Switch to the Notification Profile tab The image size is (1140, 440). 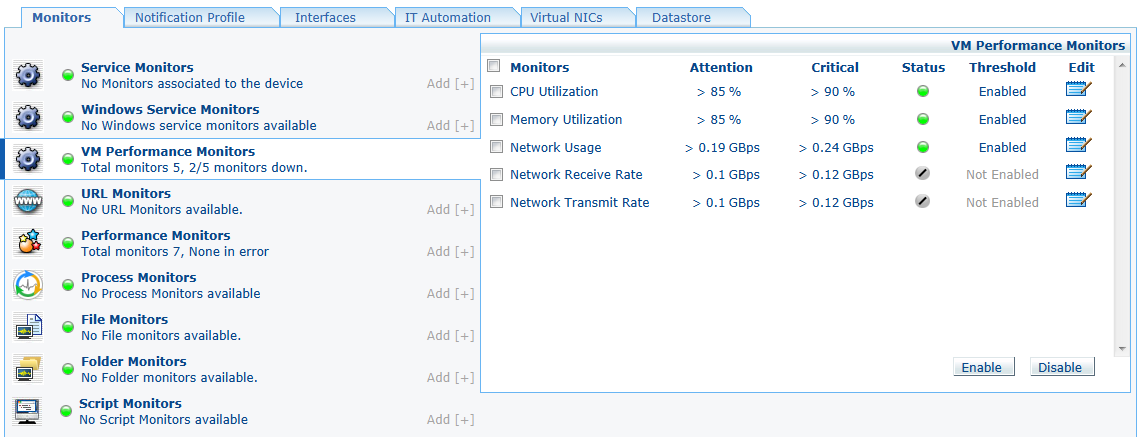(189, 18)
